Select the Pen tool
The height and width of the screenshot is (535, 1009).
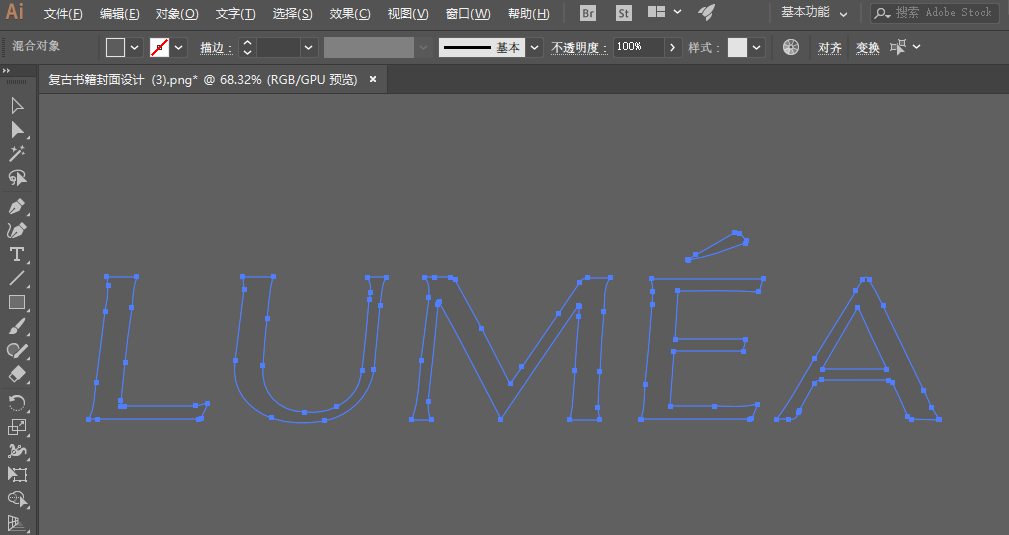point(17,207)
